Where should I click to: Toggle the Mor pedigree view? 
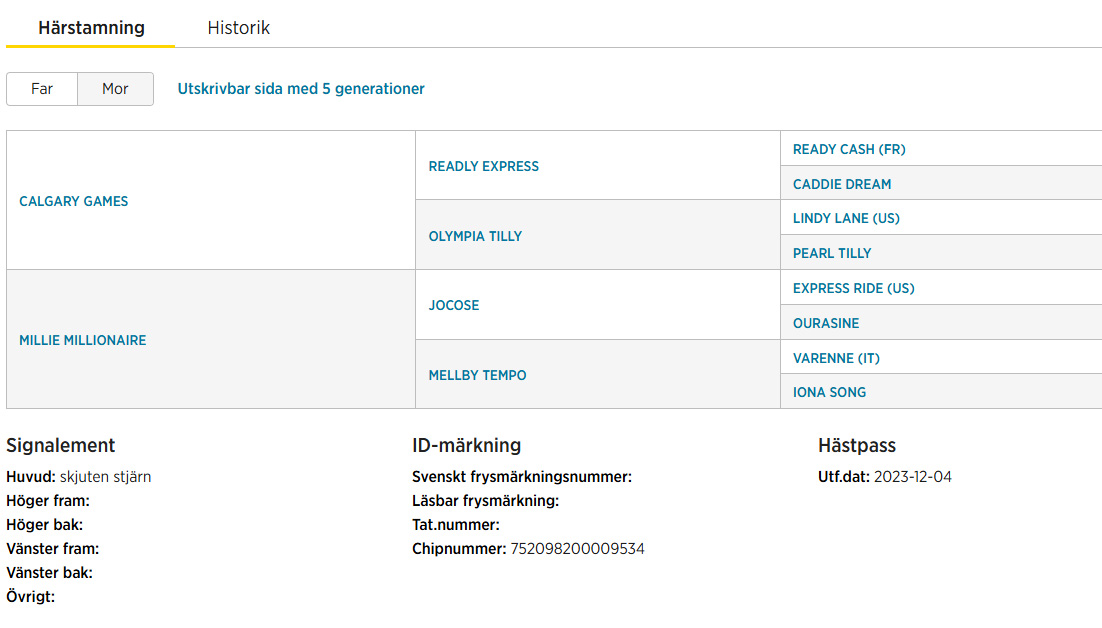click(x=115, y=89)
